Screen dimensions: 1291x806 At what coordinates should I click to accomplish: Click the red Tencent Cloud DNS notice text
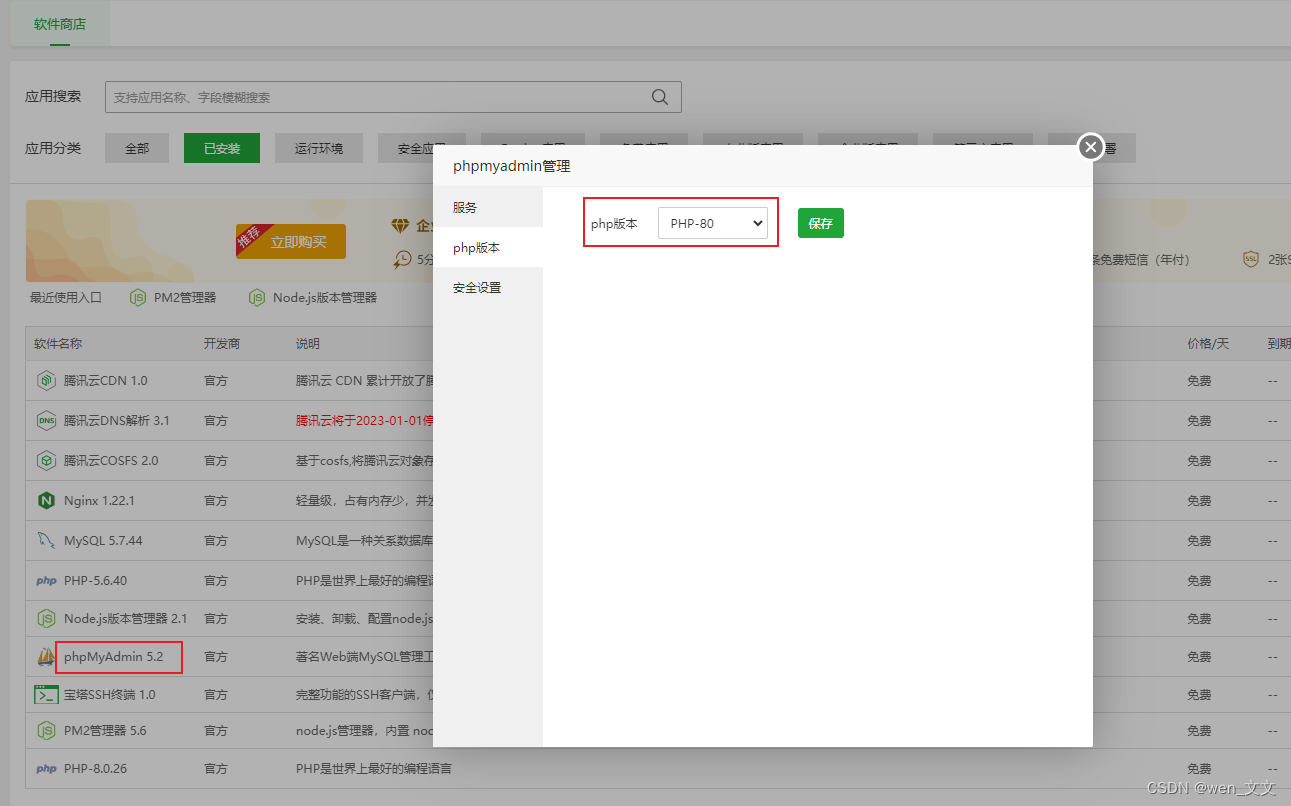point(364,420)
